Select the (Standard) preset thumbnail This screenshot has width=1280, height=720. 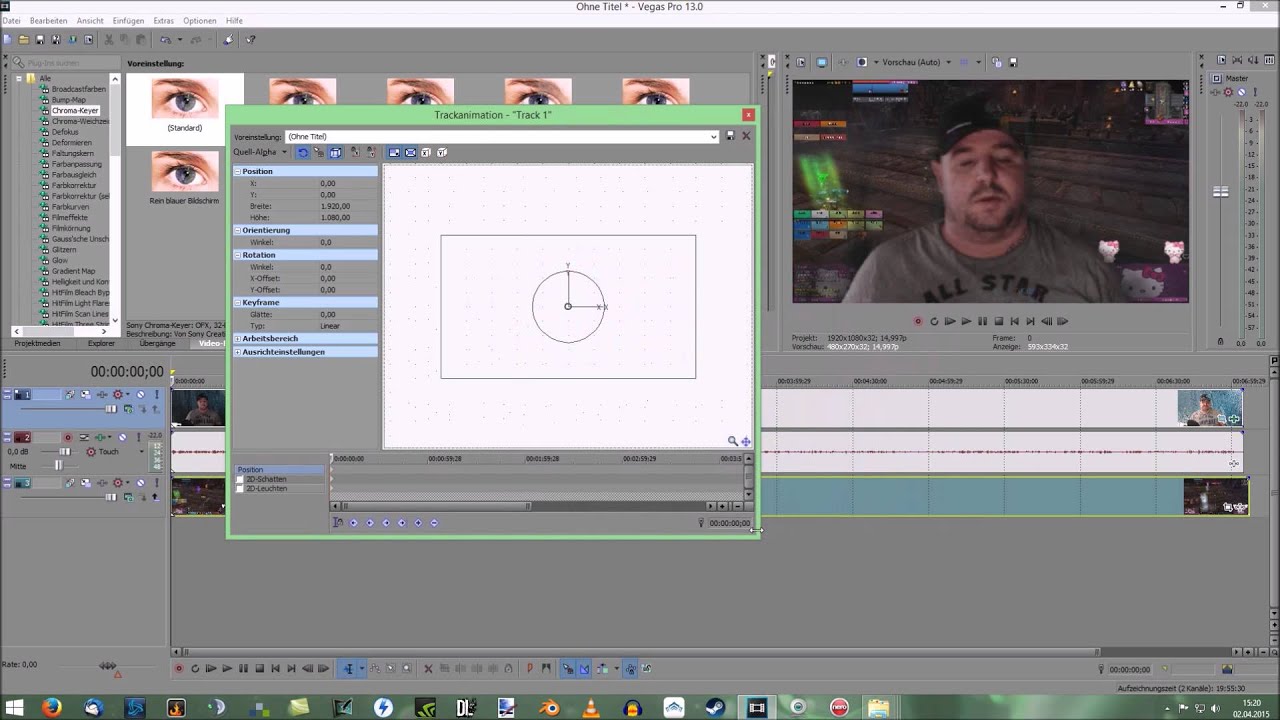coord(185,100)
